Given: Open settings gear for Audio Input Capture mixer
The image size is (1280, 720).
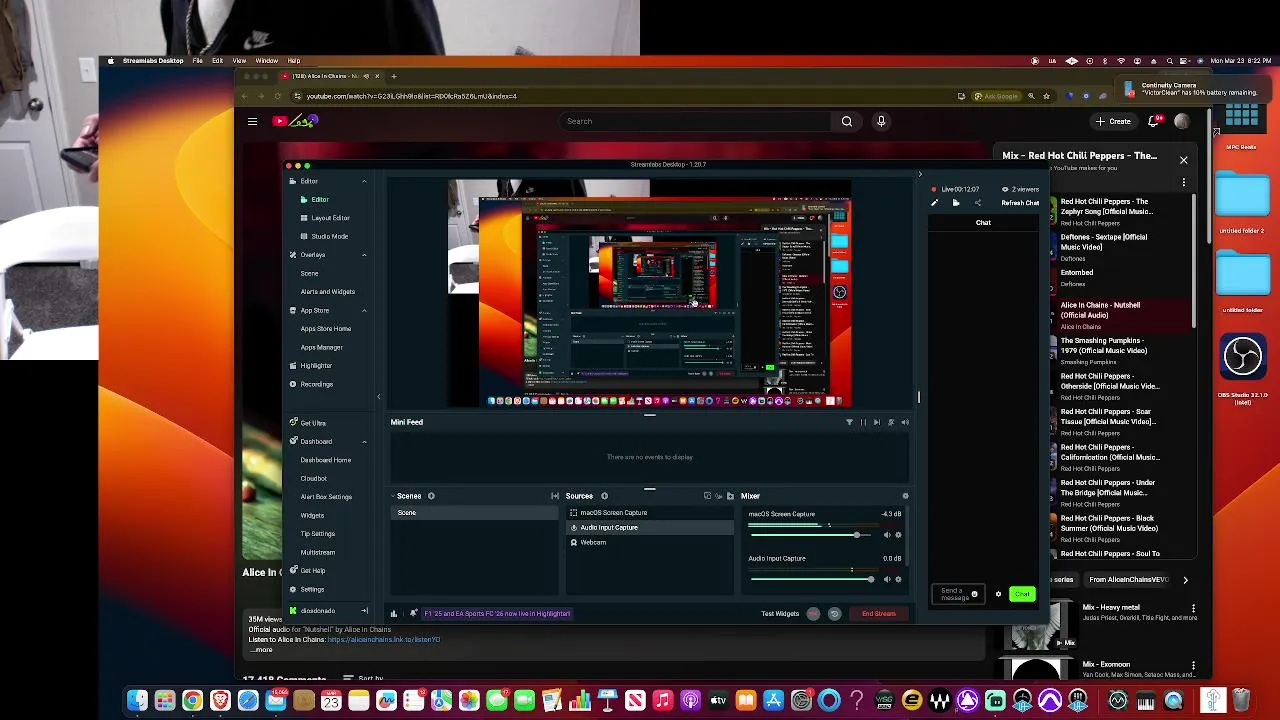Looking at the screenshot, I should click(898, 580).
